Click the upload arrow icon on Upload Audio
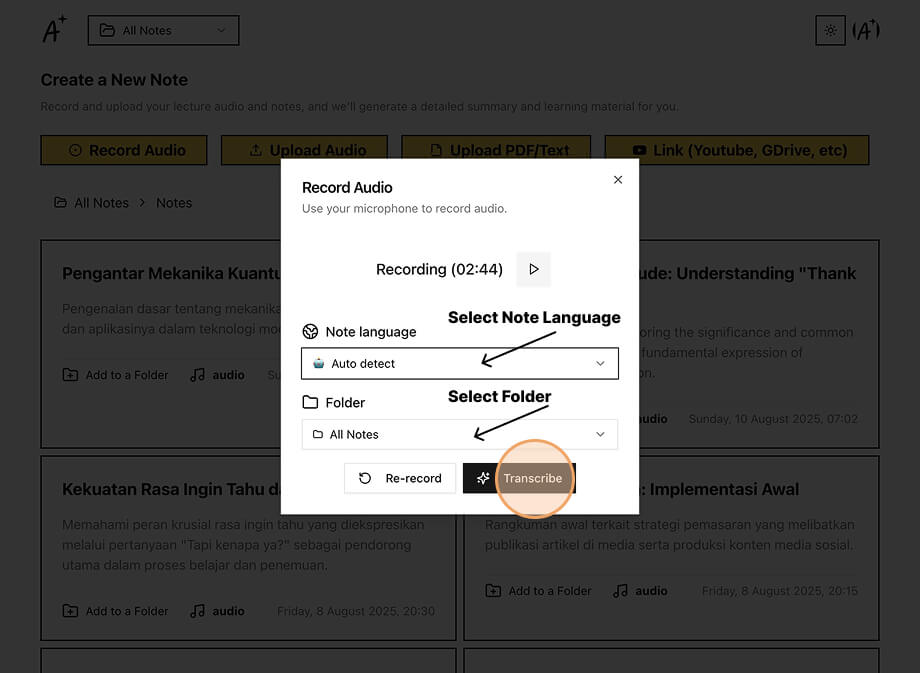The width and height of the screenshot is (920, 673). point(256,150)
